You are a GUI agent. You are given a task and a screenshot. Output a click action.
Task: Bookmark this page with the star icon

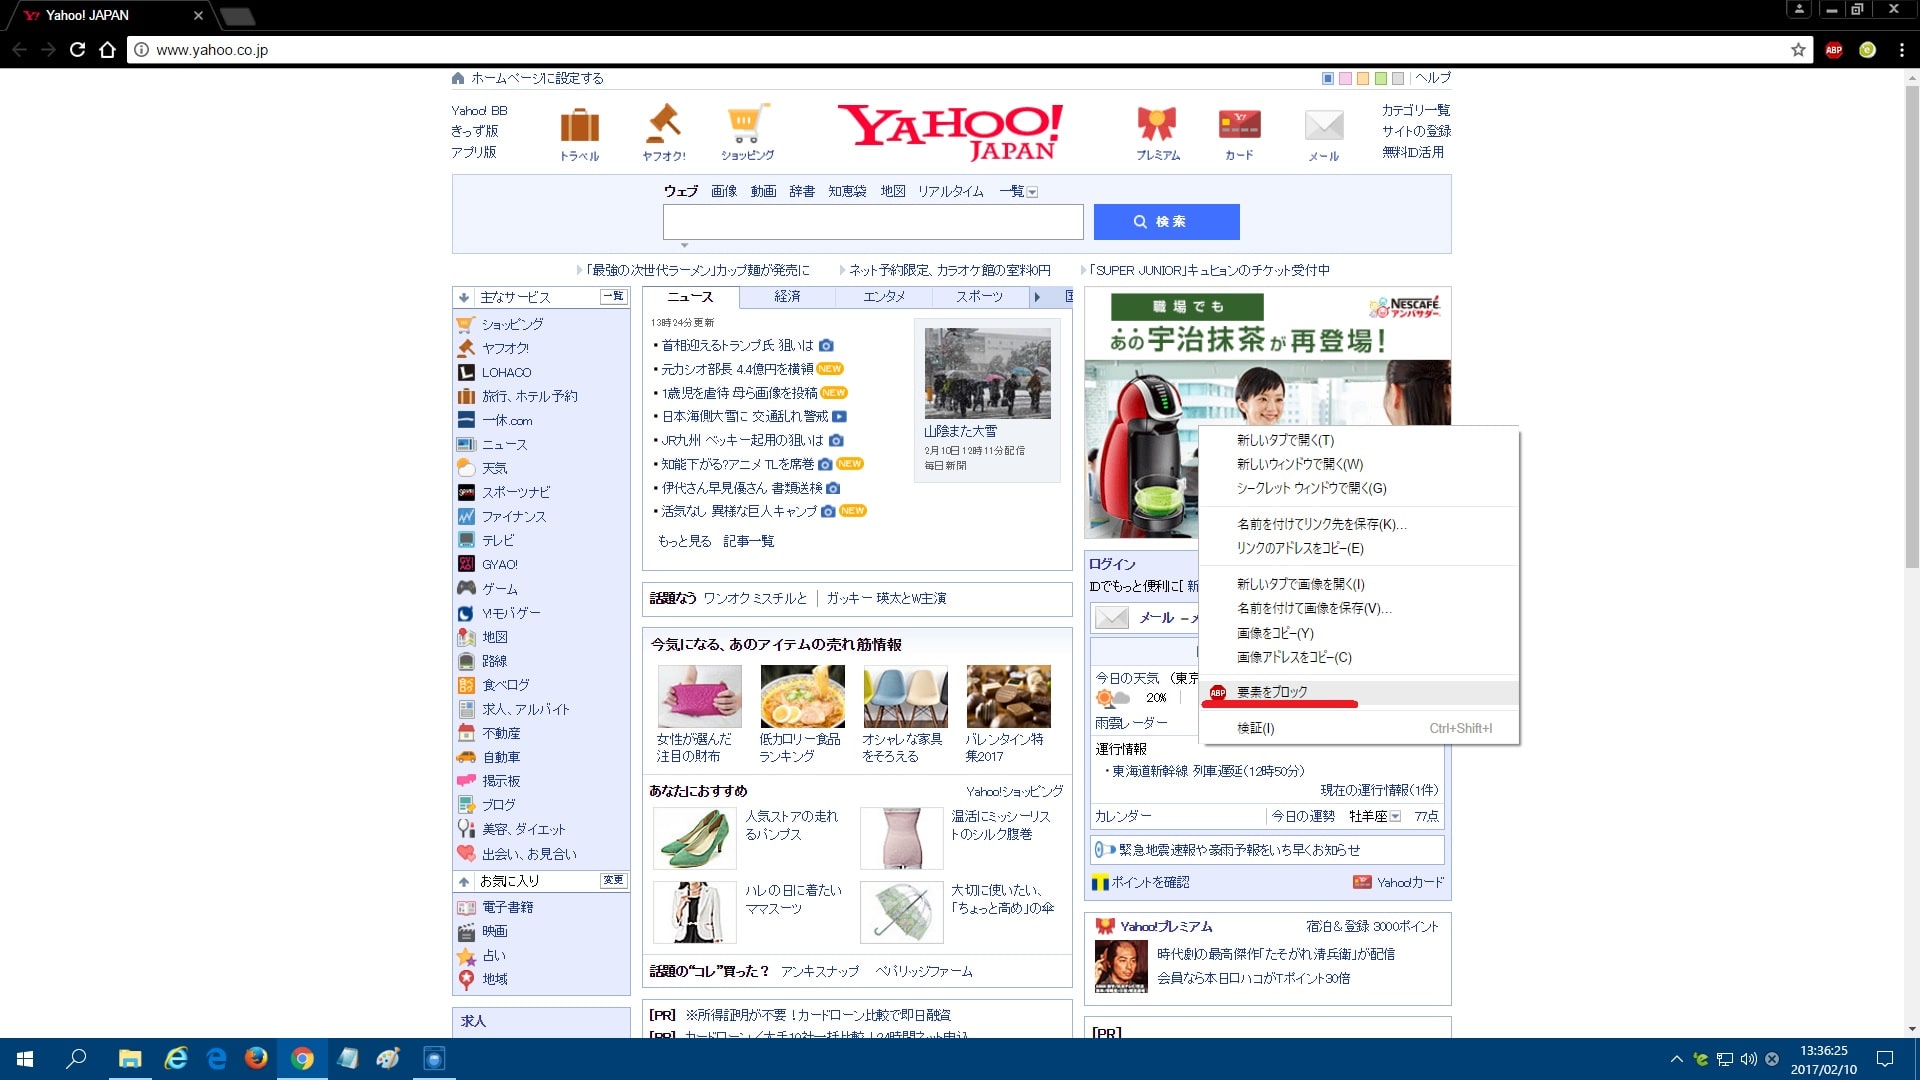point(1798,50)
